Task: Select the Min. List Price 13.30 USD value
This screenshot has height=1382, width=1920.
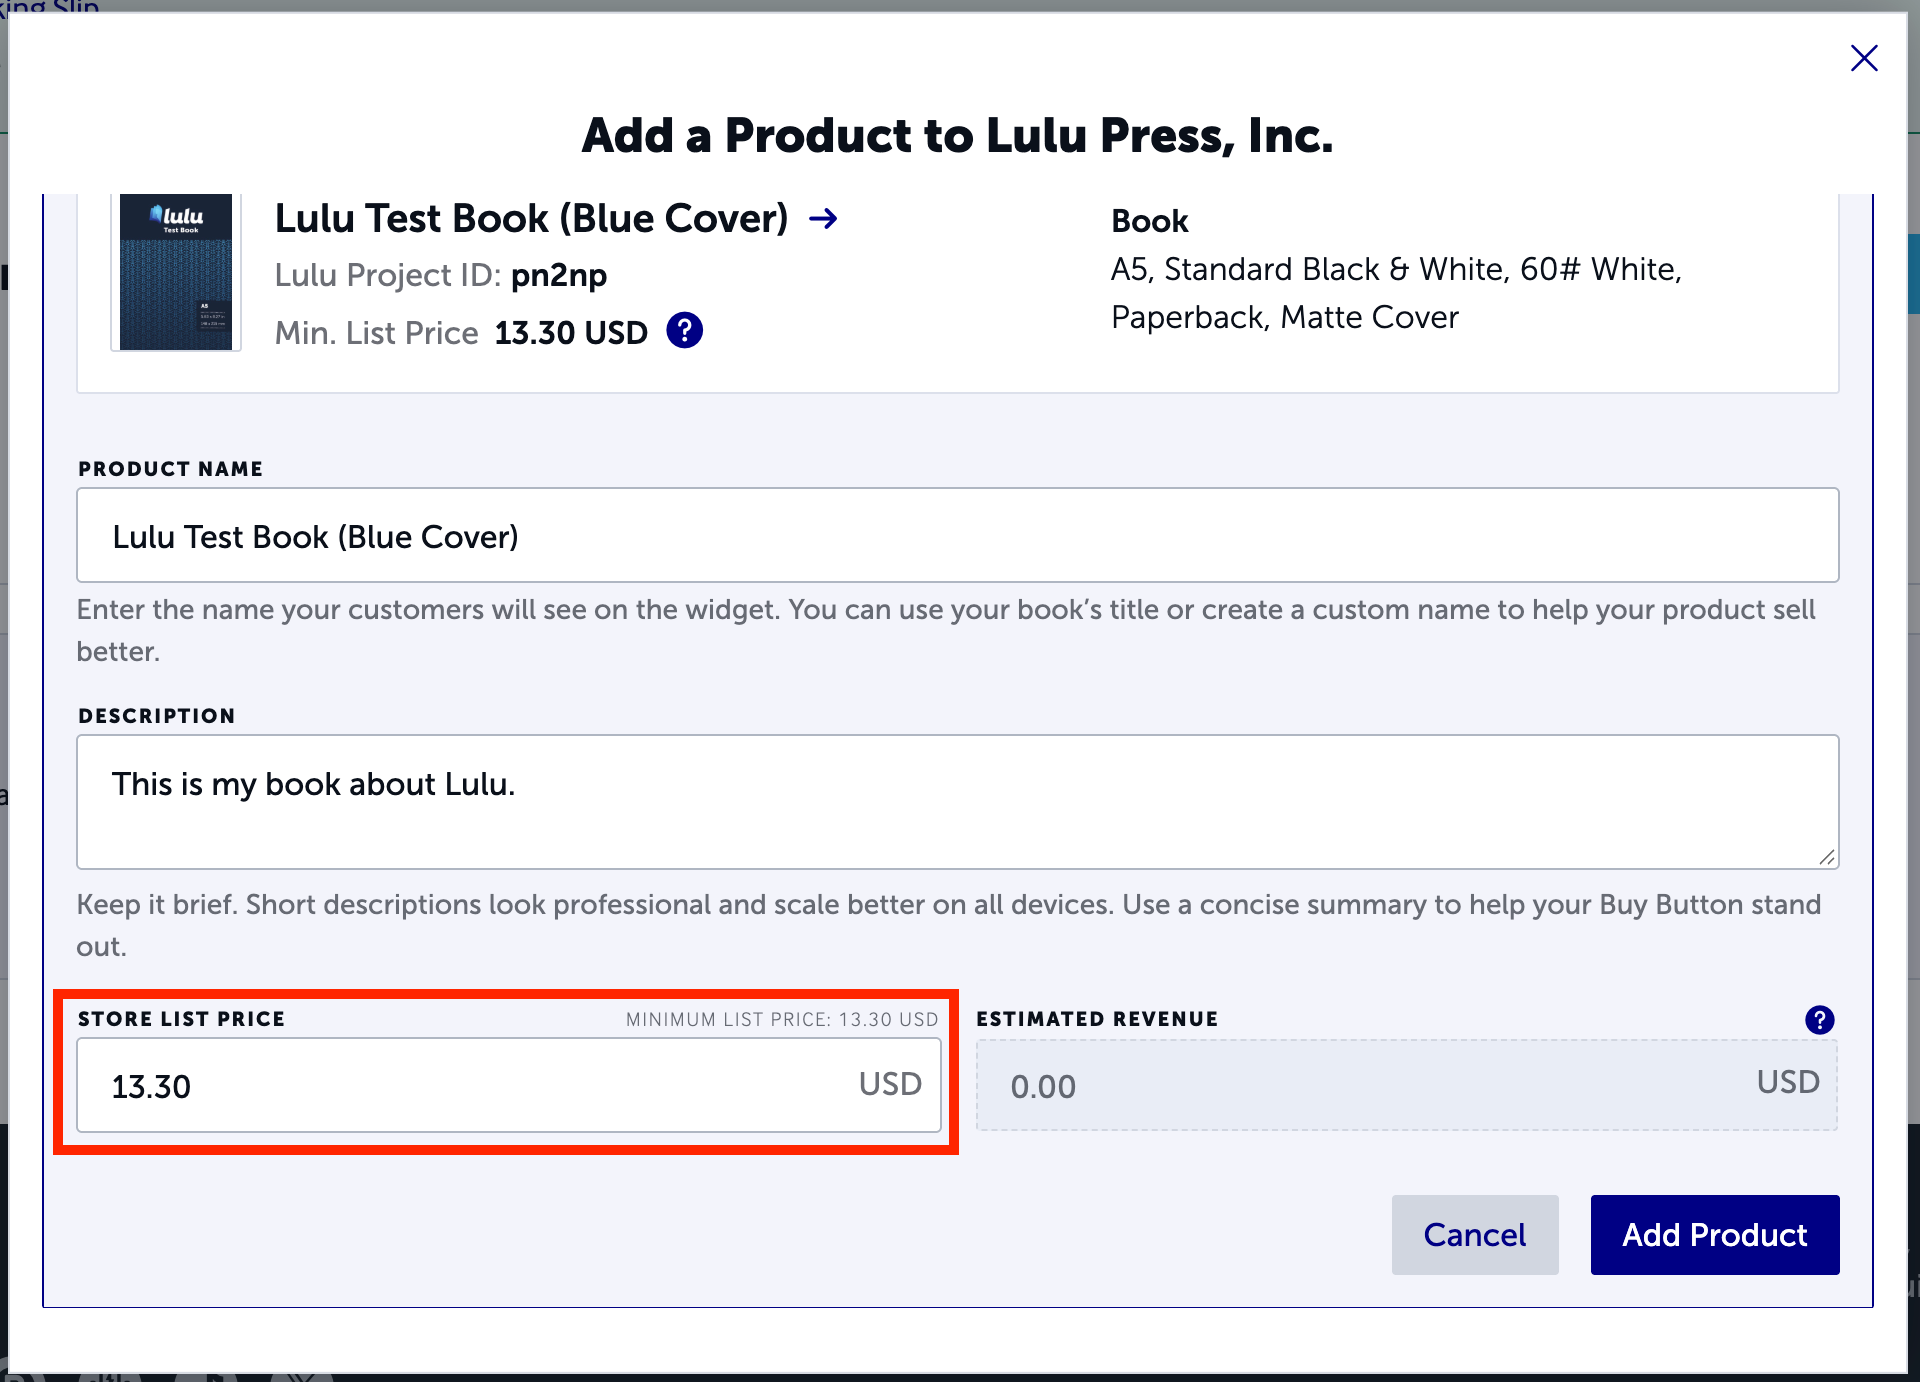Action: (571, 332)
